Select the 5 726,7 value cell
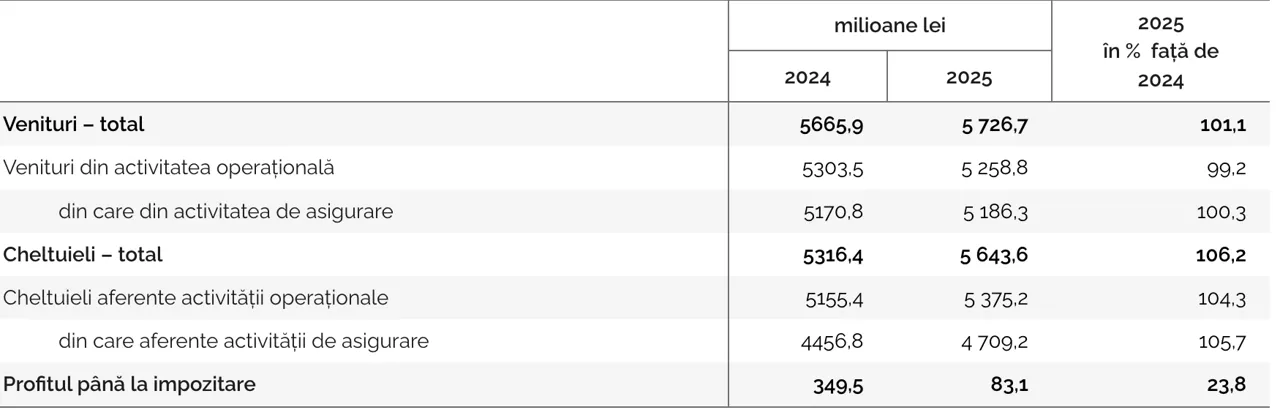Screen dimensions: 1280x410 point(994,125)
